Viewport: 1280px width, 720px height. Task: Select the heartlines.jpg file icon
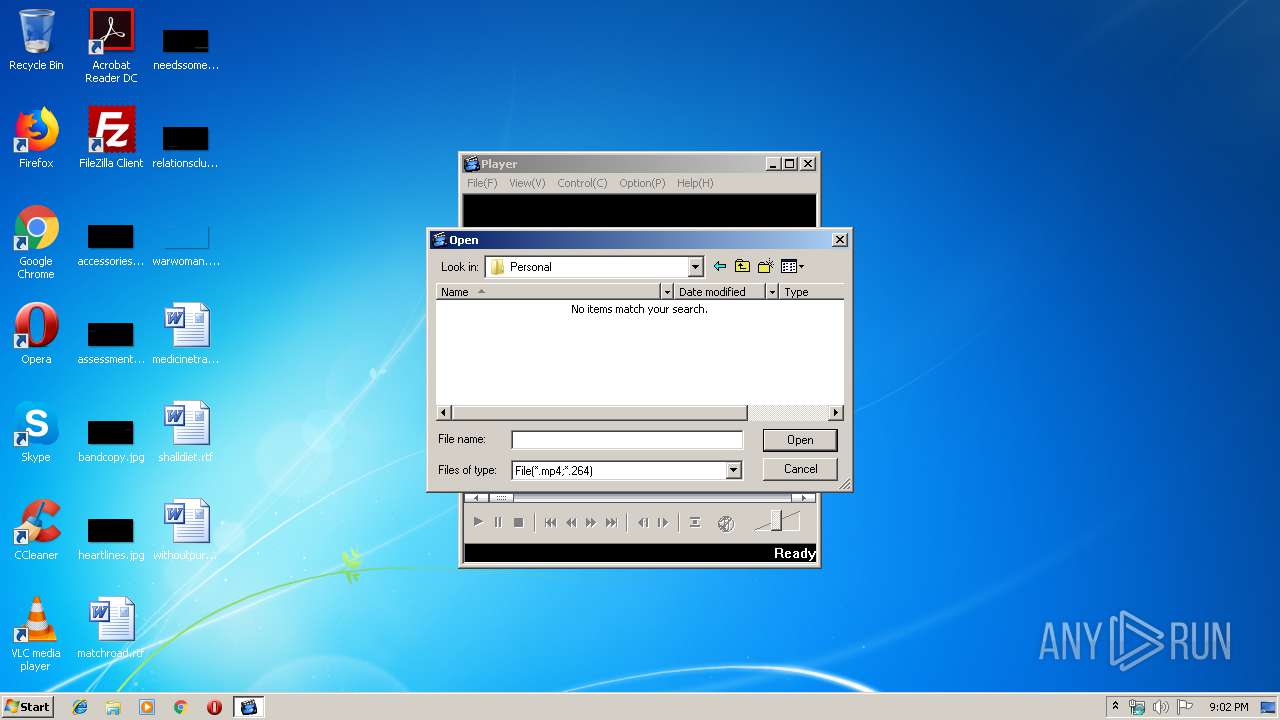(x=111, y=538)
